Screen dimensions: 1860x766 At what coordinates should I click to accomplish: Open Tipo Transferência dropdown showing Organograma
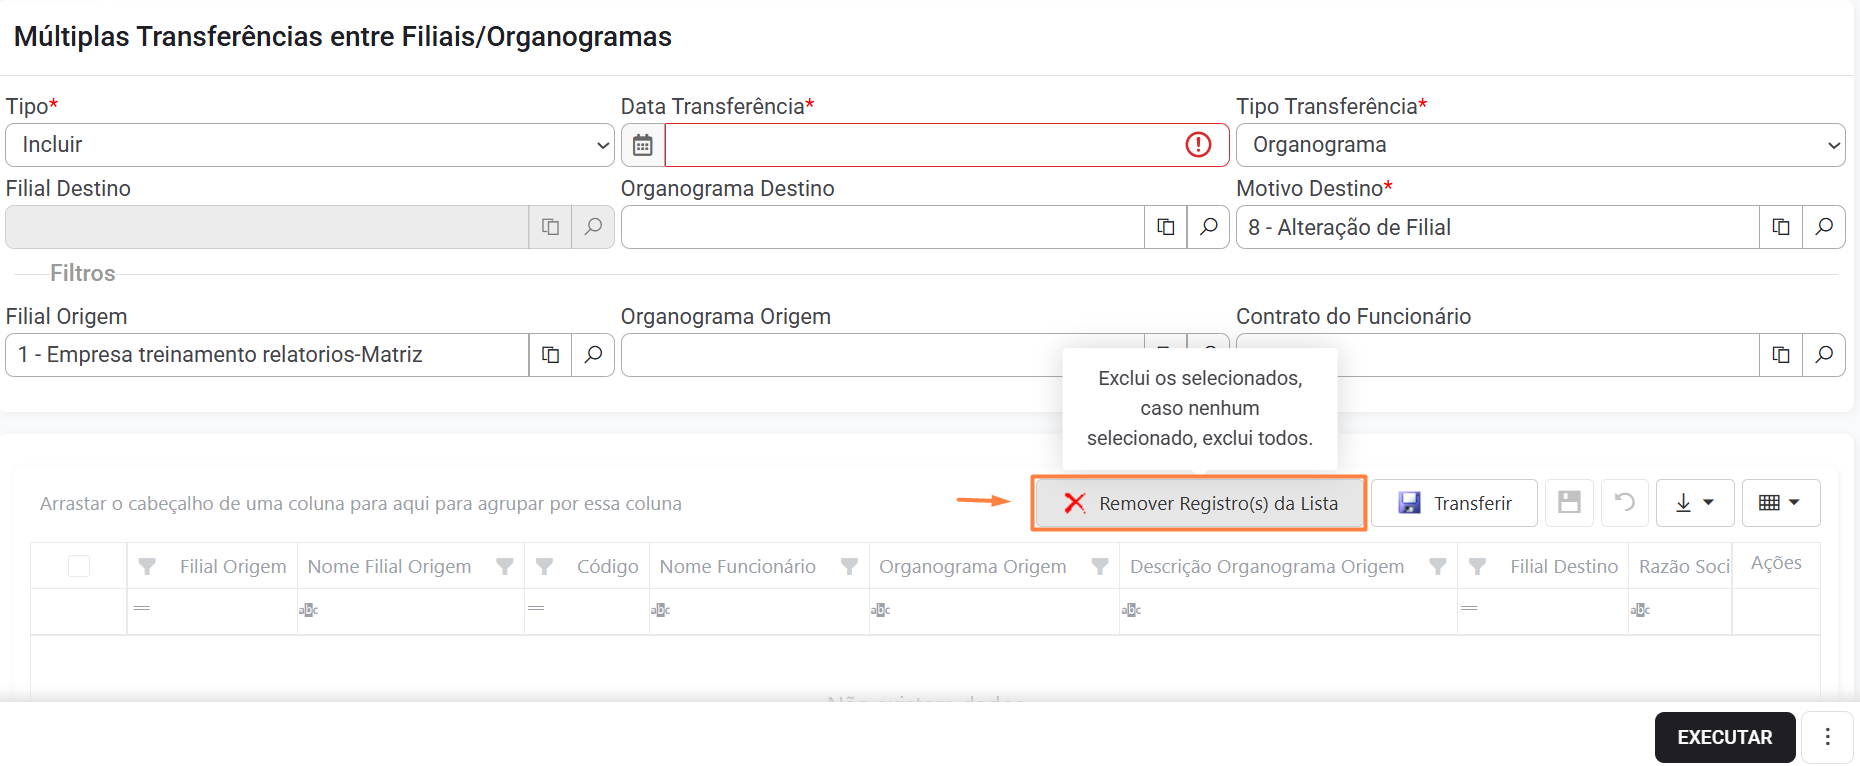[x=1540, y=145]
